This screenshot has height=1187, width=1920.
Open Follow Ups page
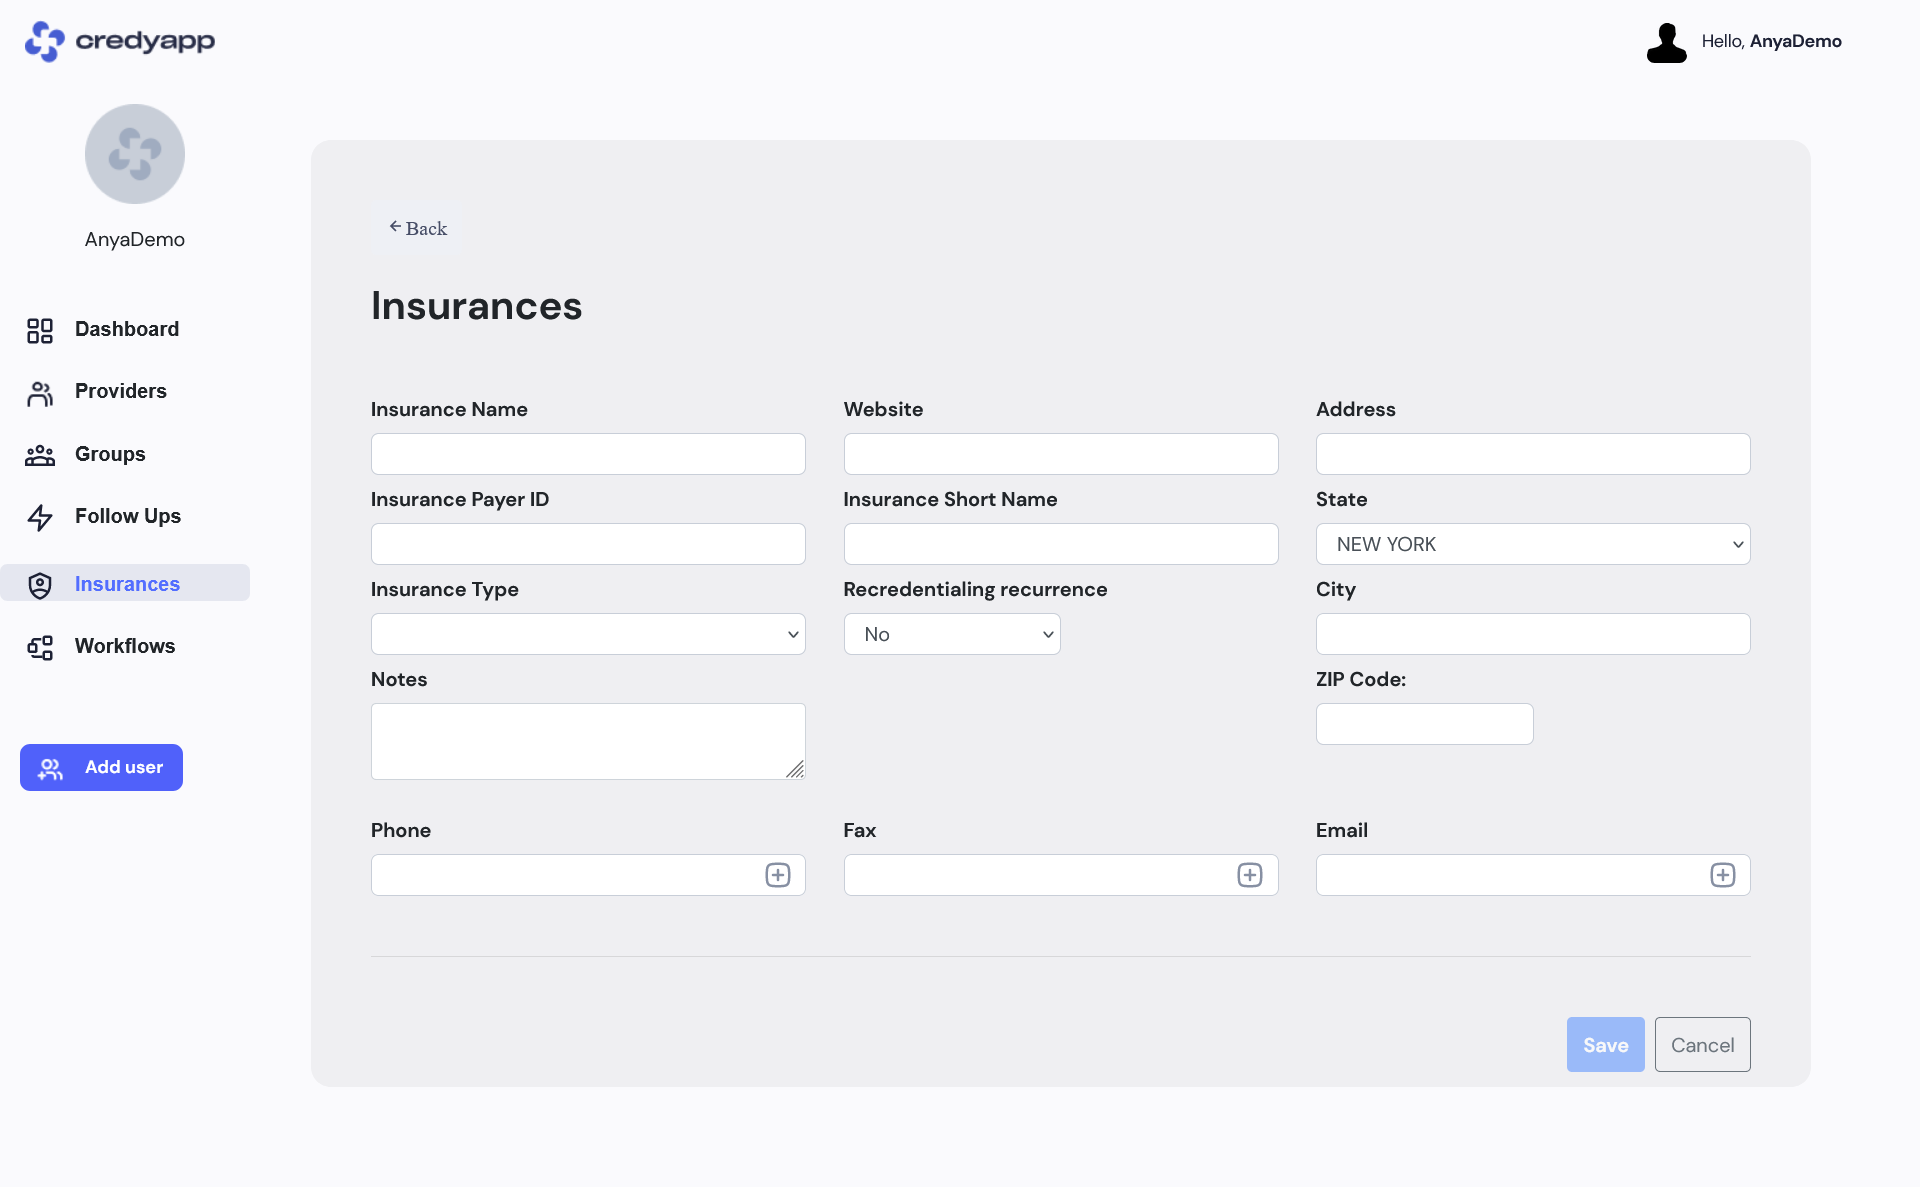(x=128, y=516)
